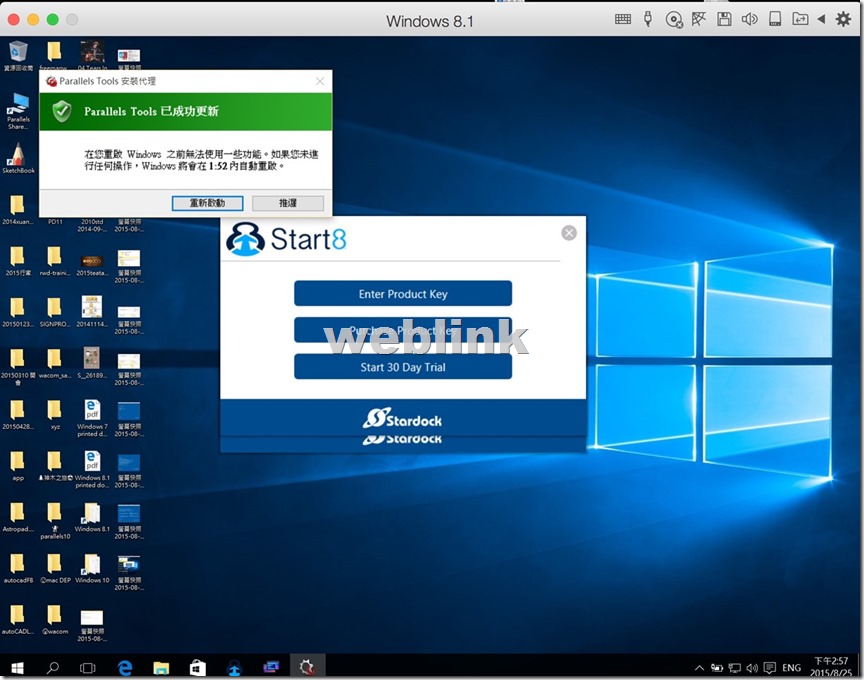Screen dimensions: 864x680
Task: Open the Action Center notification icon
Action: [770, 668]
